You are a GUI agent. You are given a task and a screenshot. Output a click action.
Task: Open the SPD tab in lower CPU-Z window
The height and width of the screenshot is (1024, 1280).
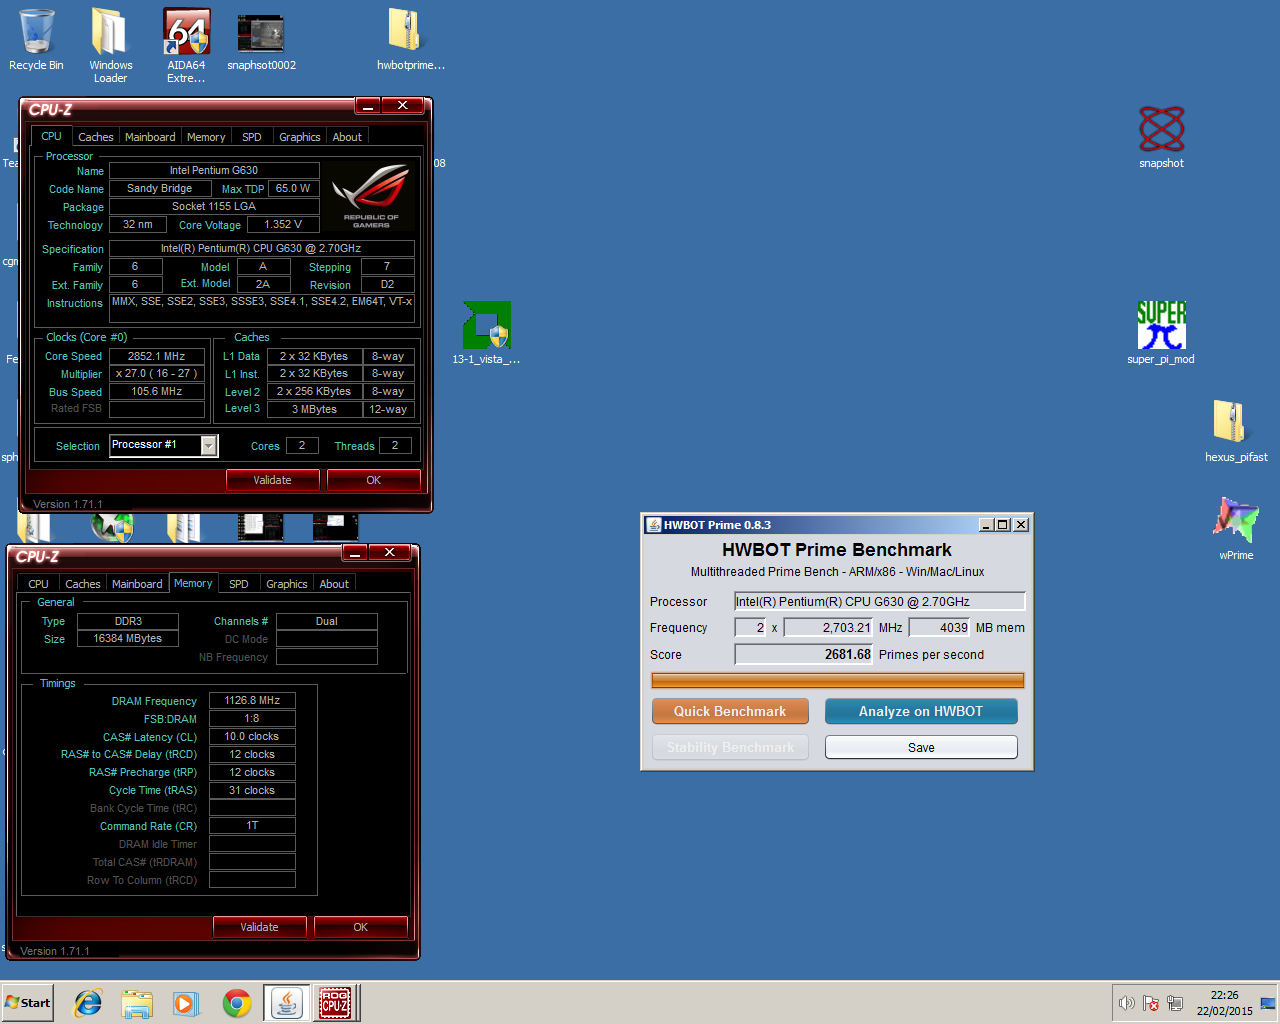tap(239, 584)
